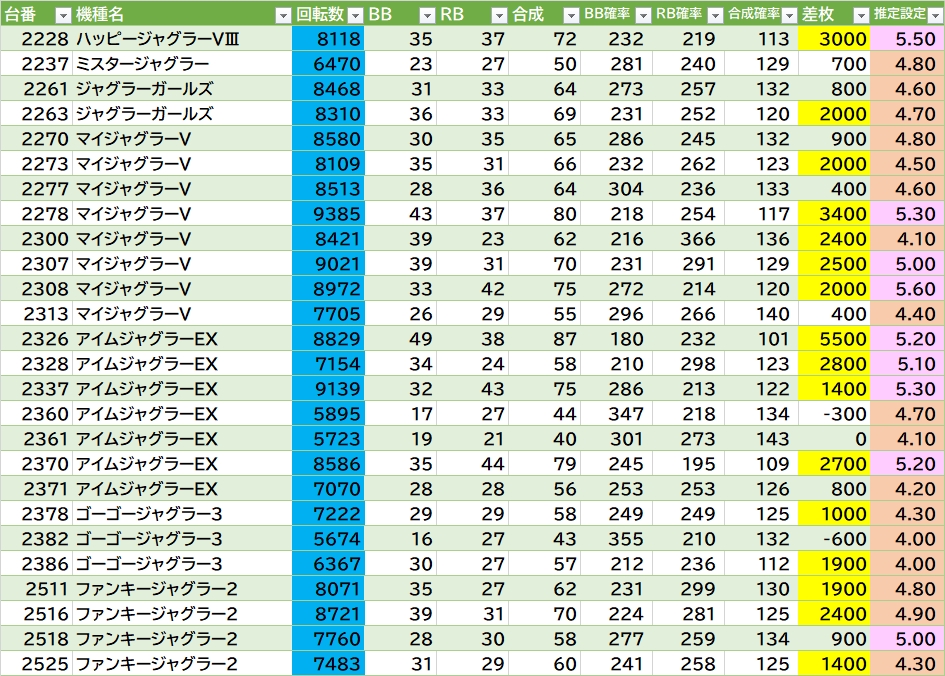Select machine number cell 2277
Screen dimensions: 945x676
(36, 189)
